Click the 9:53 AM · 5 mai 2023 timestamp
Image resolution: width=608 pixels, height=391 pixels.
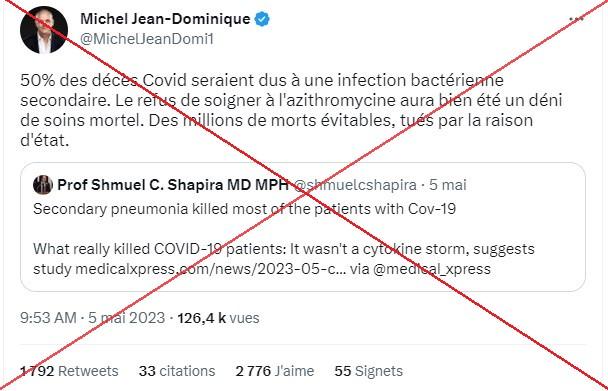(93, 318)
